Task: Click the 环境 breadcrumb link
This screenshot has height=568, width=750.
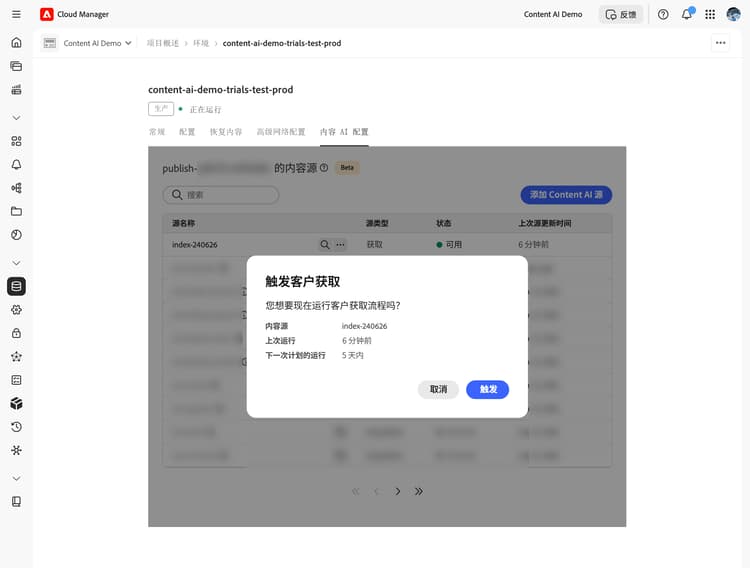Action: coord(201,43)
